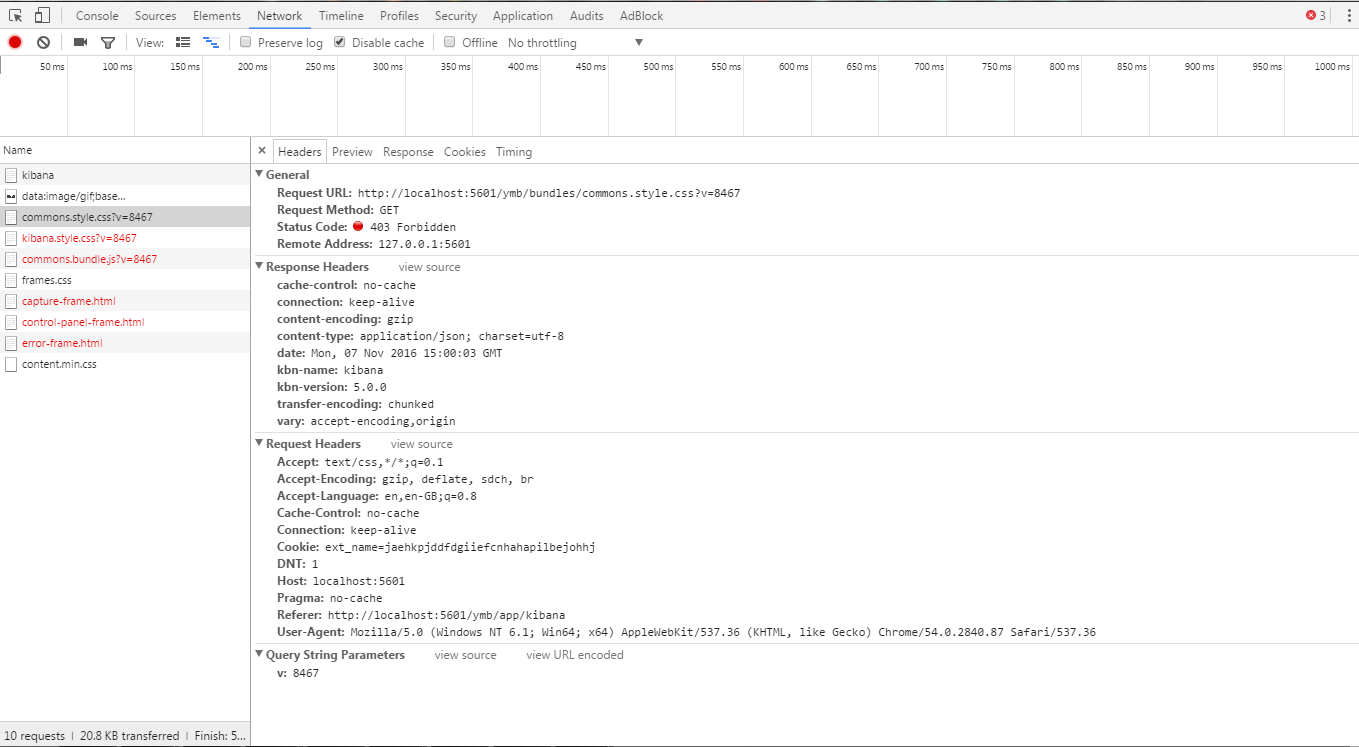Enable the Preserve log checkbox
Image resolution: width=1359 pixels, height=747 pixels.
246,42
